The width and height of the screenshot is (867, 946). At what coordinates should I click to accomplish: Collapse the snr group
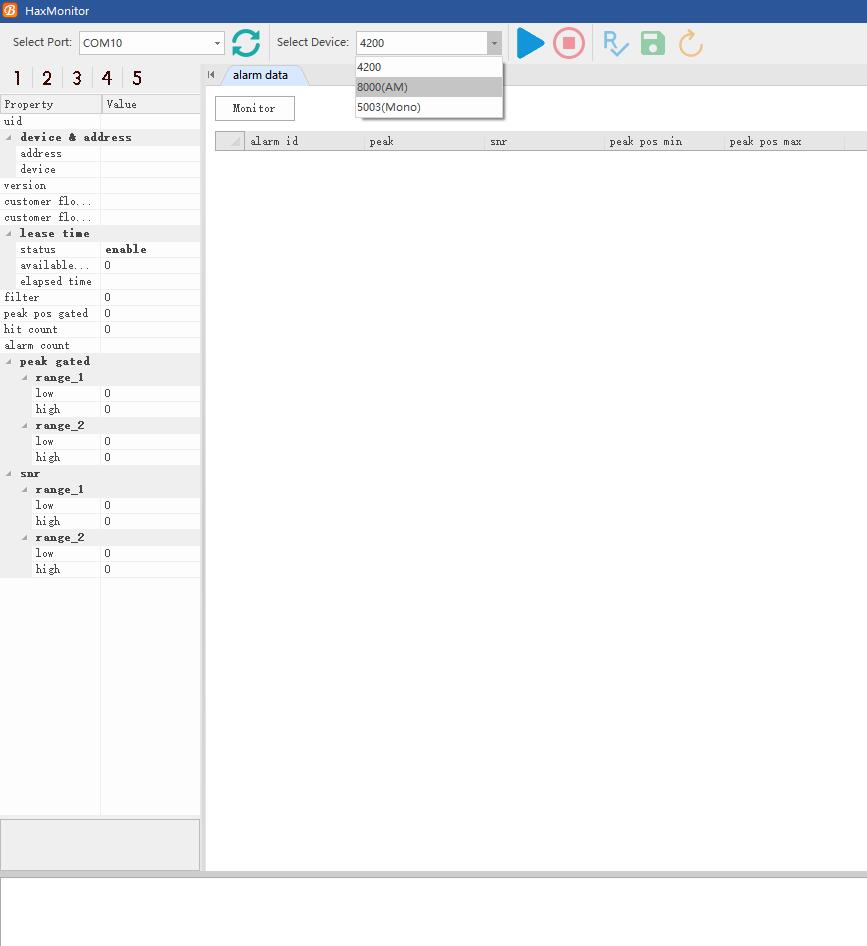click(9, 474)
